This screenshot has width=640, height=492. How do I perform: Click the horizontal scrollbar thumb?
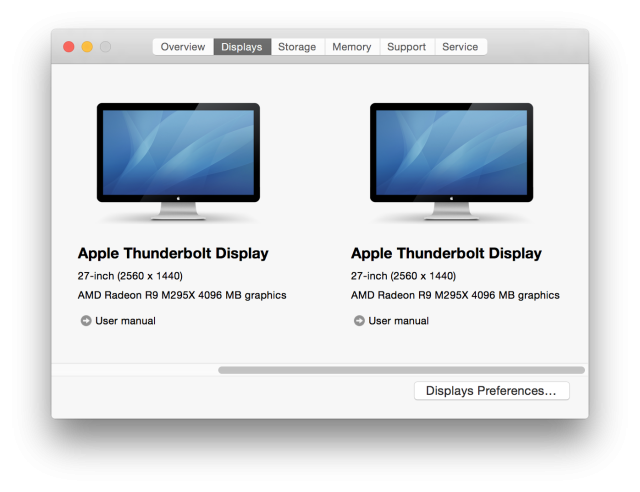(x=402, y=370)
